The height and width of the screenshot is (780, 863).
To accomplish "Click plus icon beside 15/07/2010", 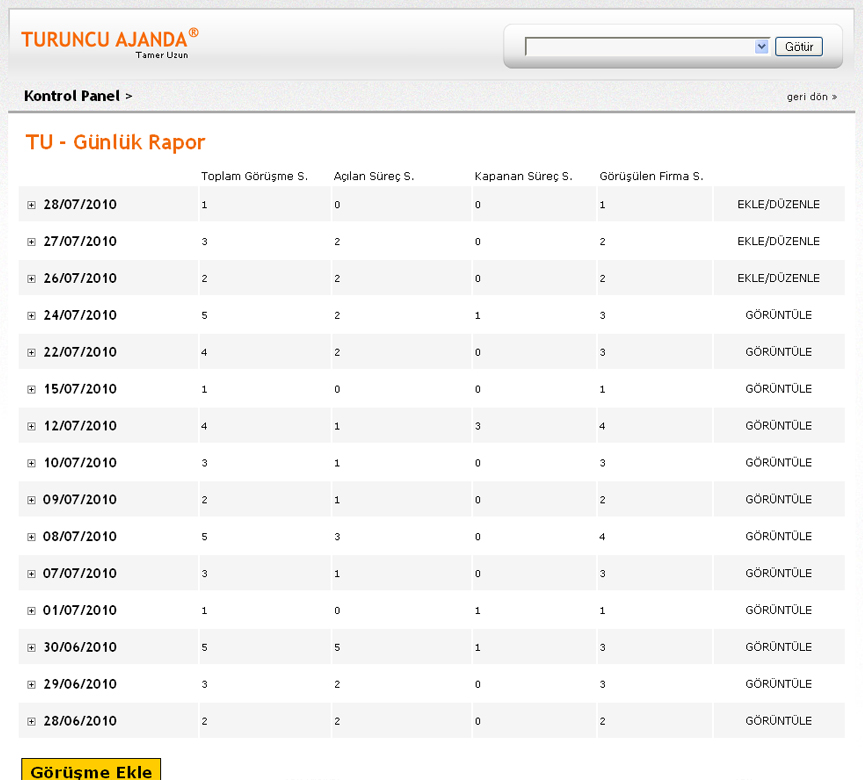I will pyautogui.click(x=32, y=390).
